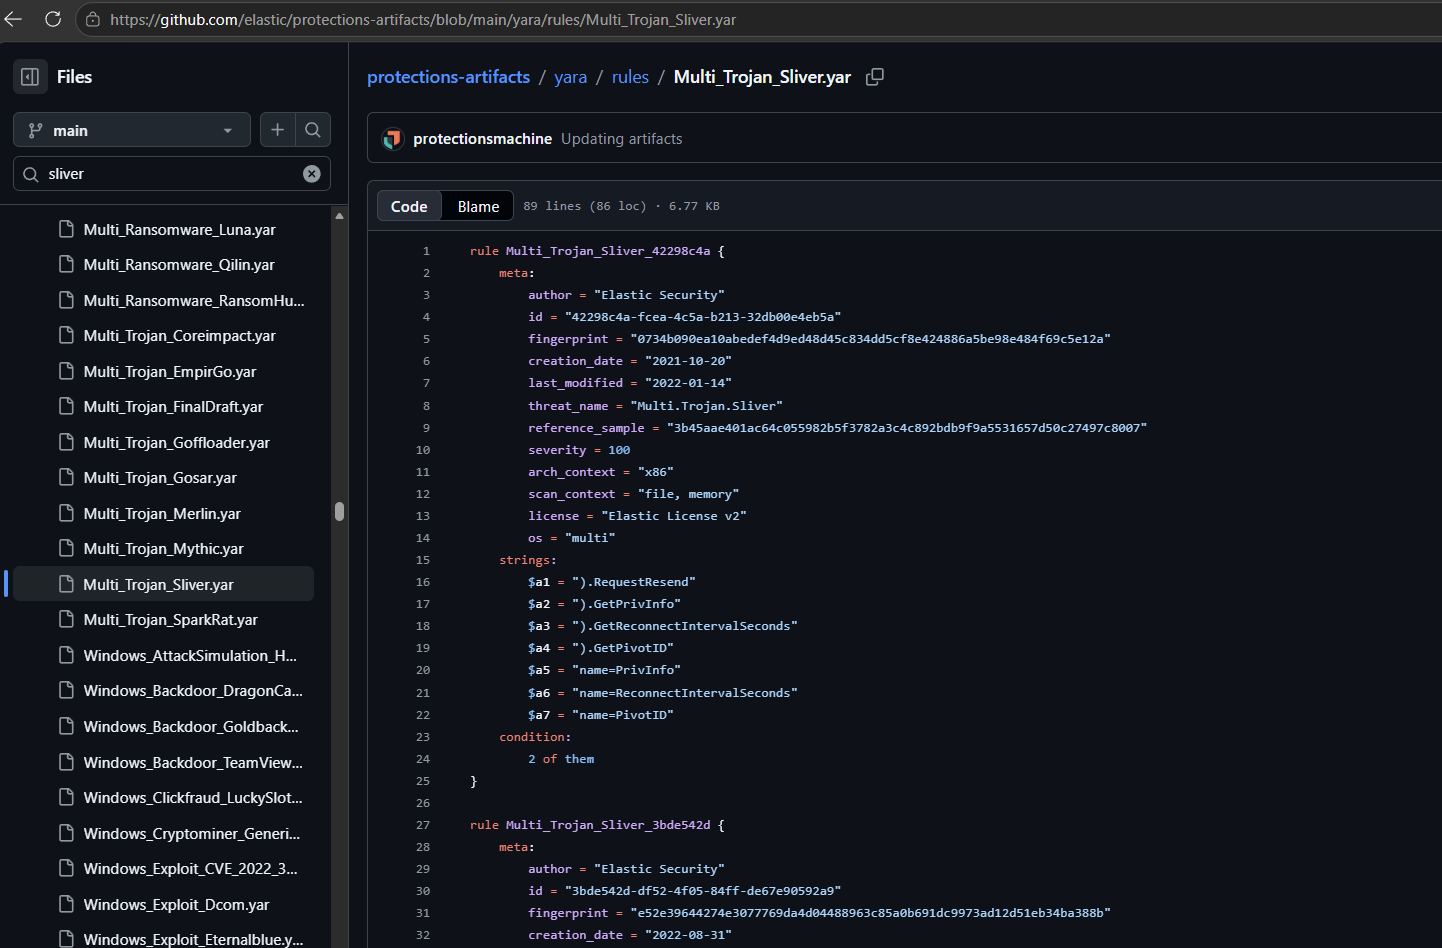View site info lock icon
This screenshot has height=948, width=1442.
[92, 19]
